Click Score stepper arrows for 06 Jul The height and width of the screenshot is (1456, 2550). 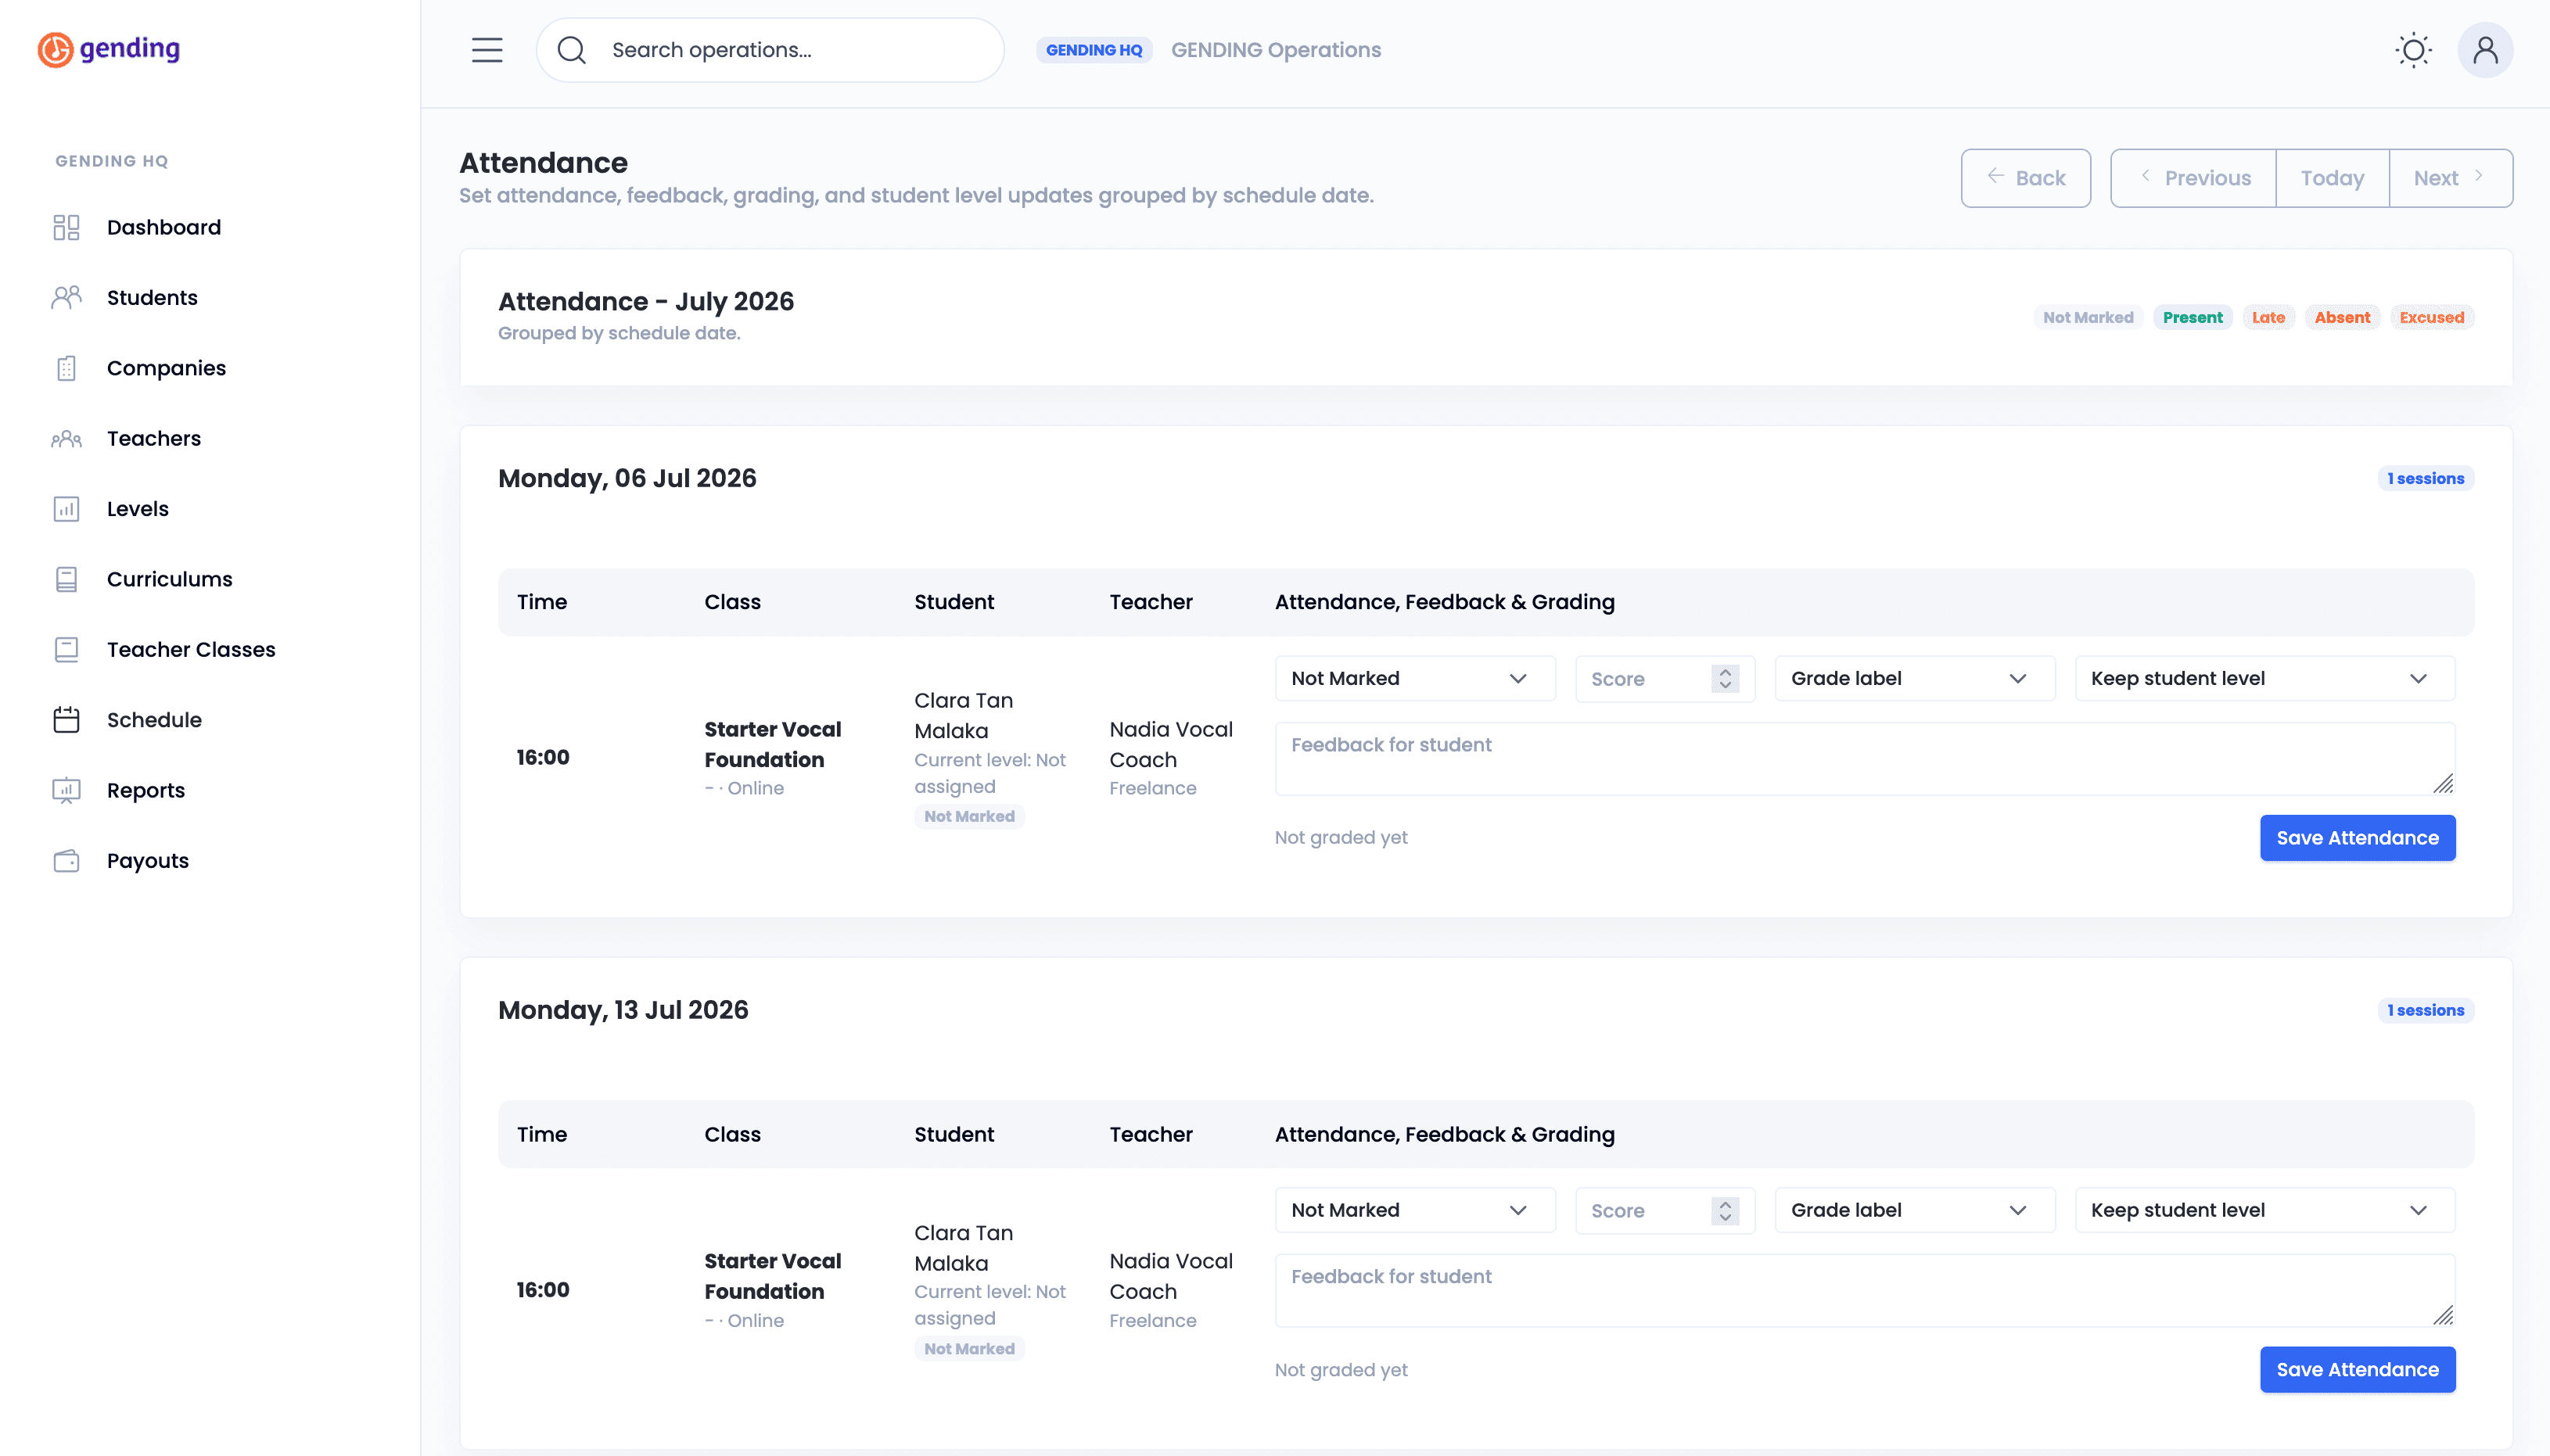click(1725, 678)
